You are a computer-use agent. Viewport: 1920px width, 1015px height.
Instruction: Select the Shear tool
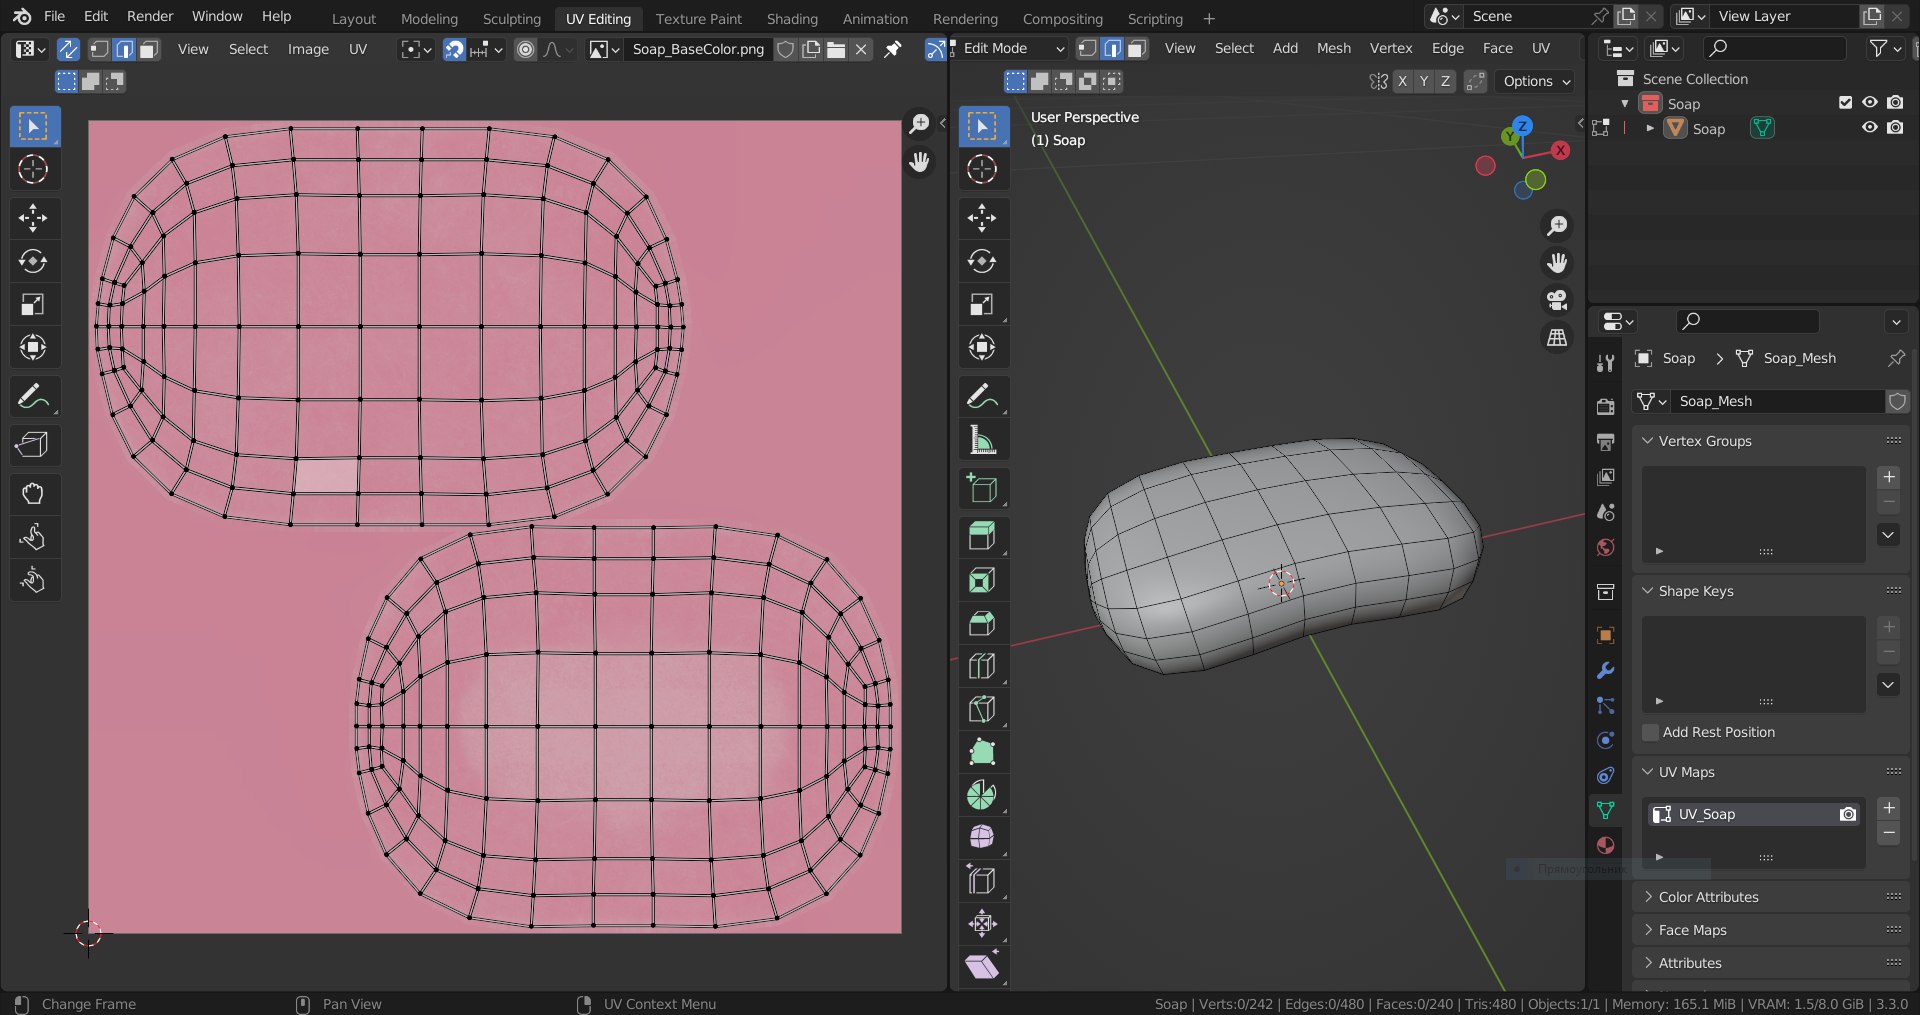[x=983, y=966]
